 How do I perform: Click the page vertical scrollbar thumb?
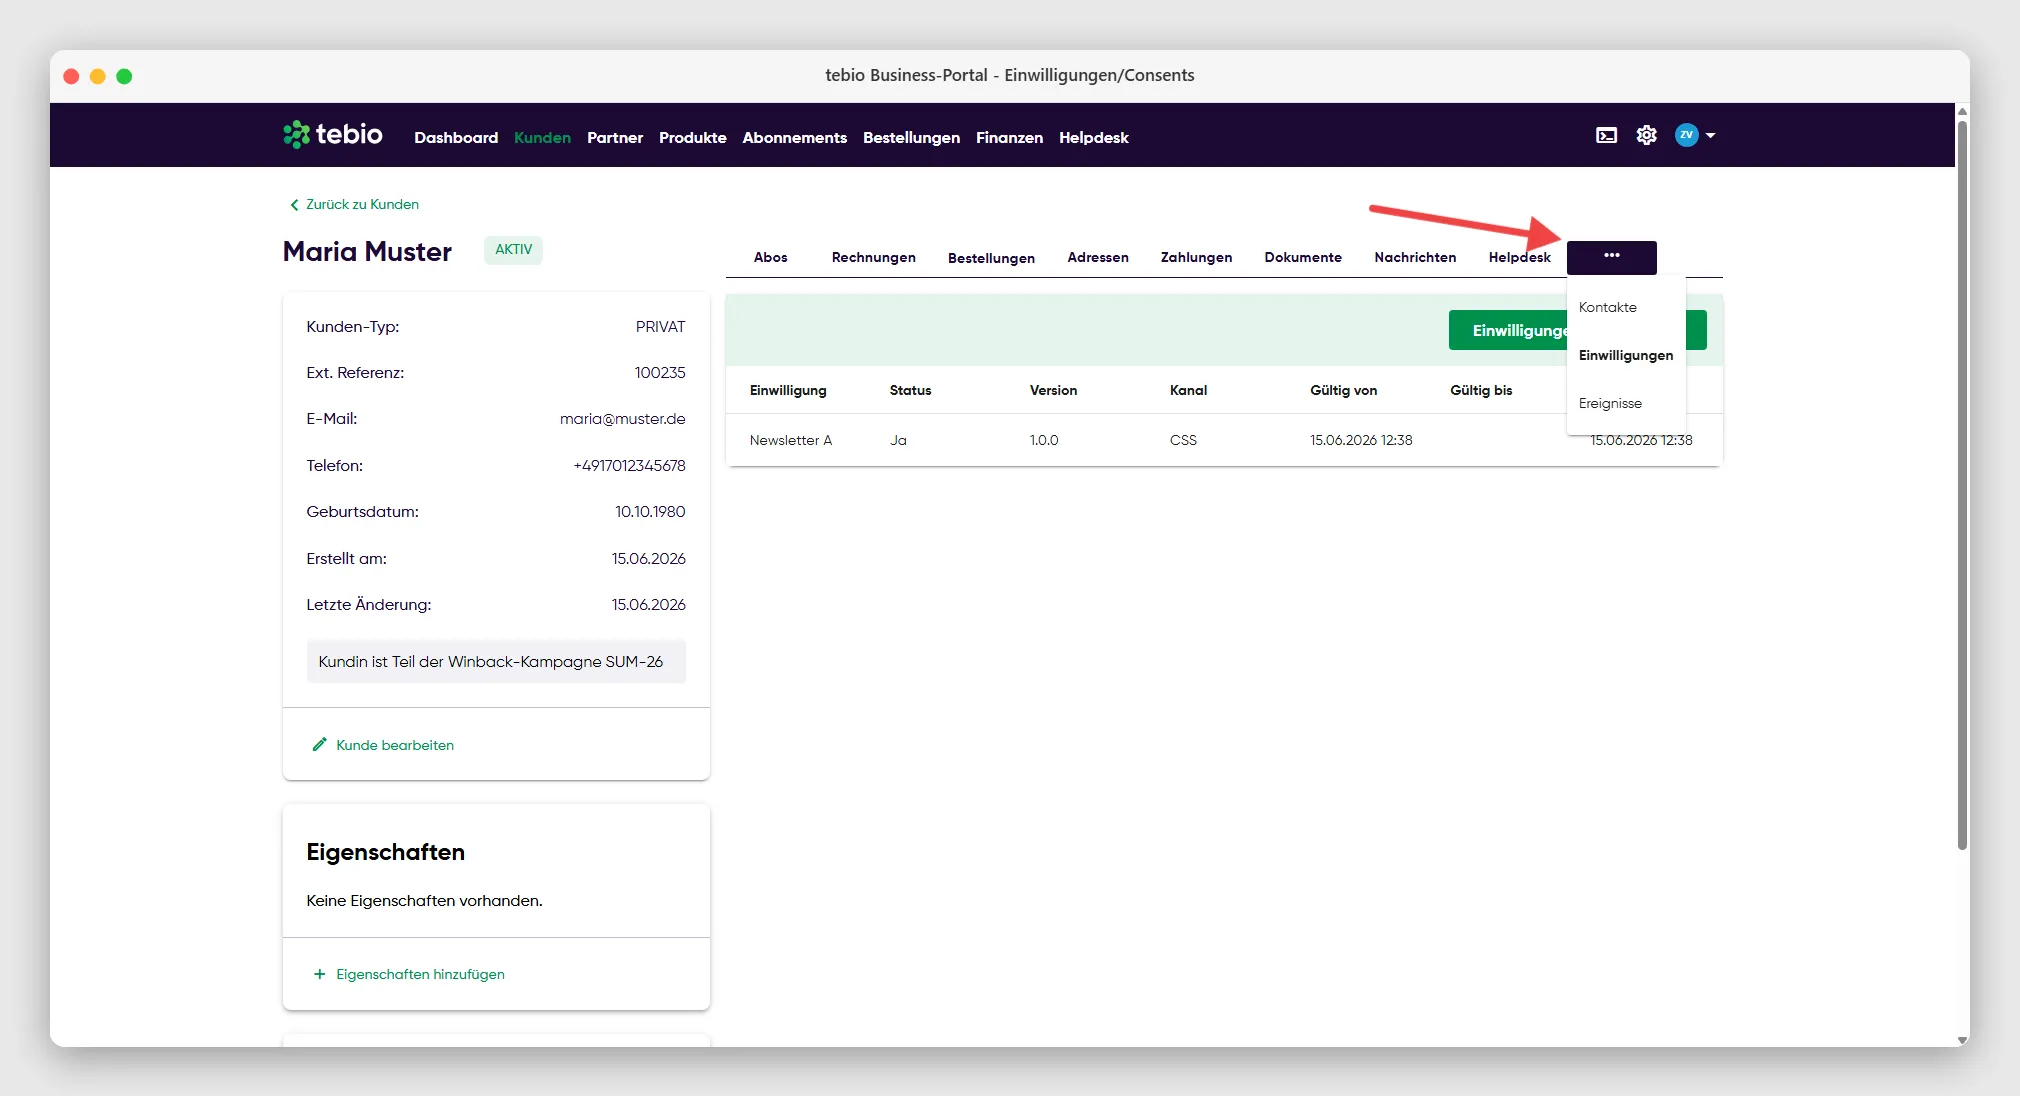tap(1962, 484)
